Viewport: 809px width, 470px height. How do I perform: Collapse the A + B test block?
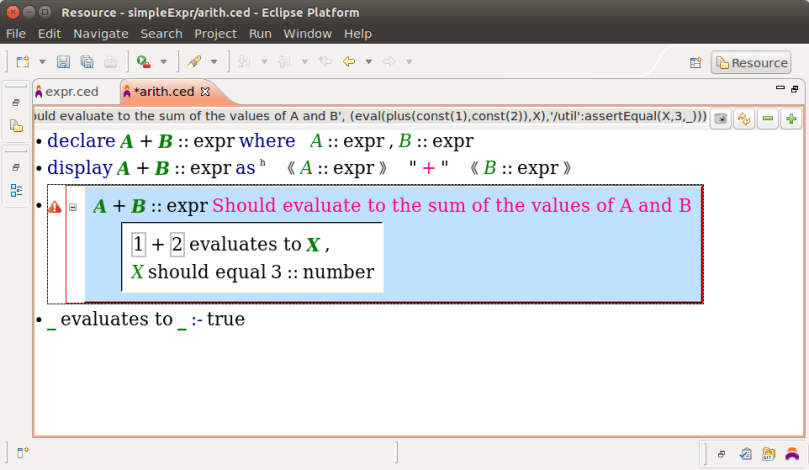(73, 207)
